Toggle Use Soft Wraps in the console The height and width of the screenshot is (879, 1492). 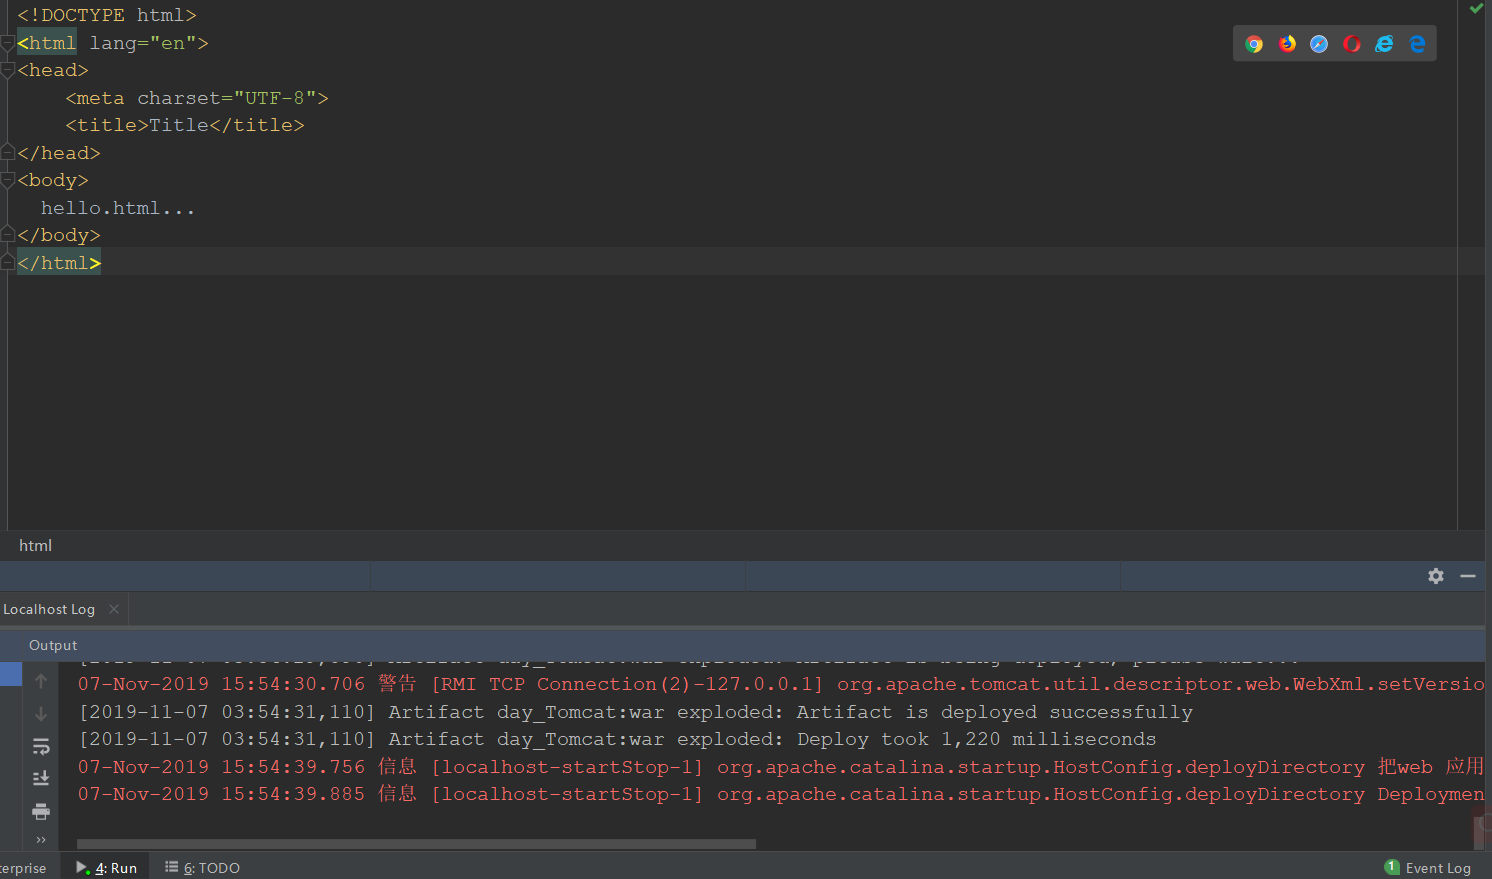pos(41,746)
